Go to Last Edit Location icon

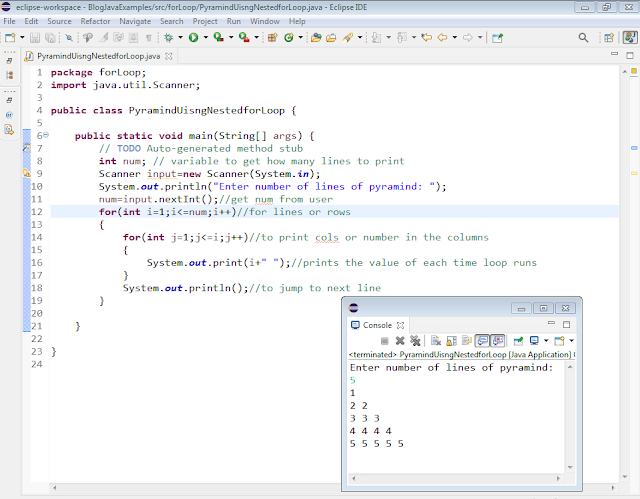coord(427,38)
